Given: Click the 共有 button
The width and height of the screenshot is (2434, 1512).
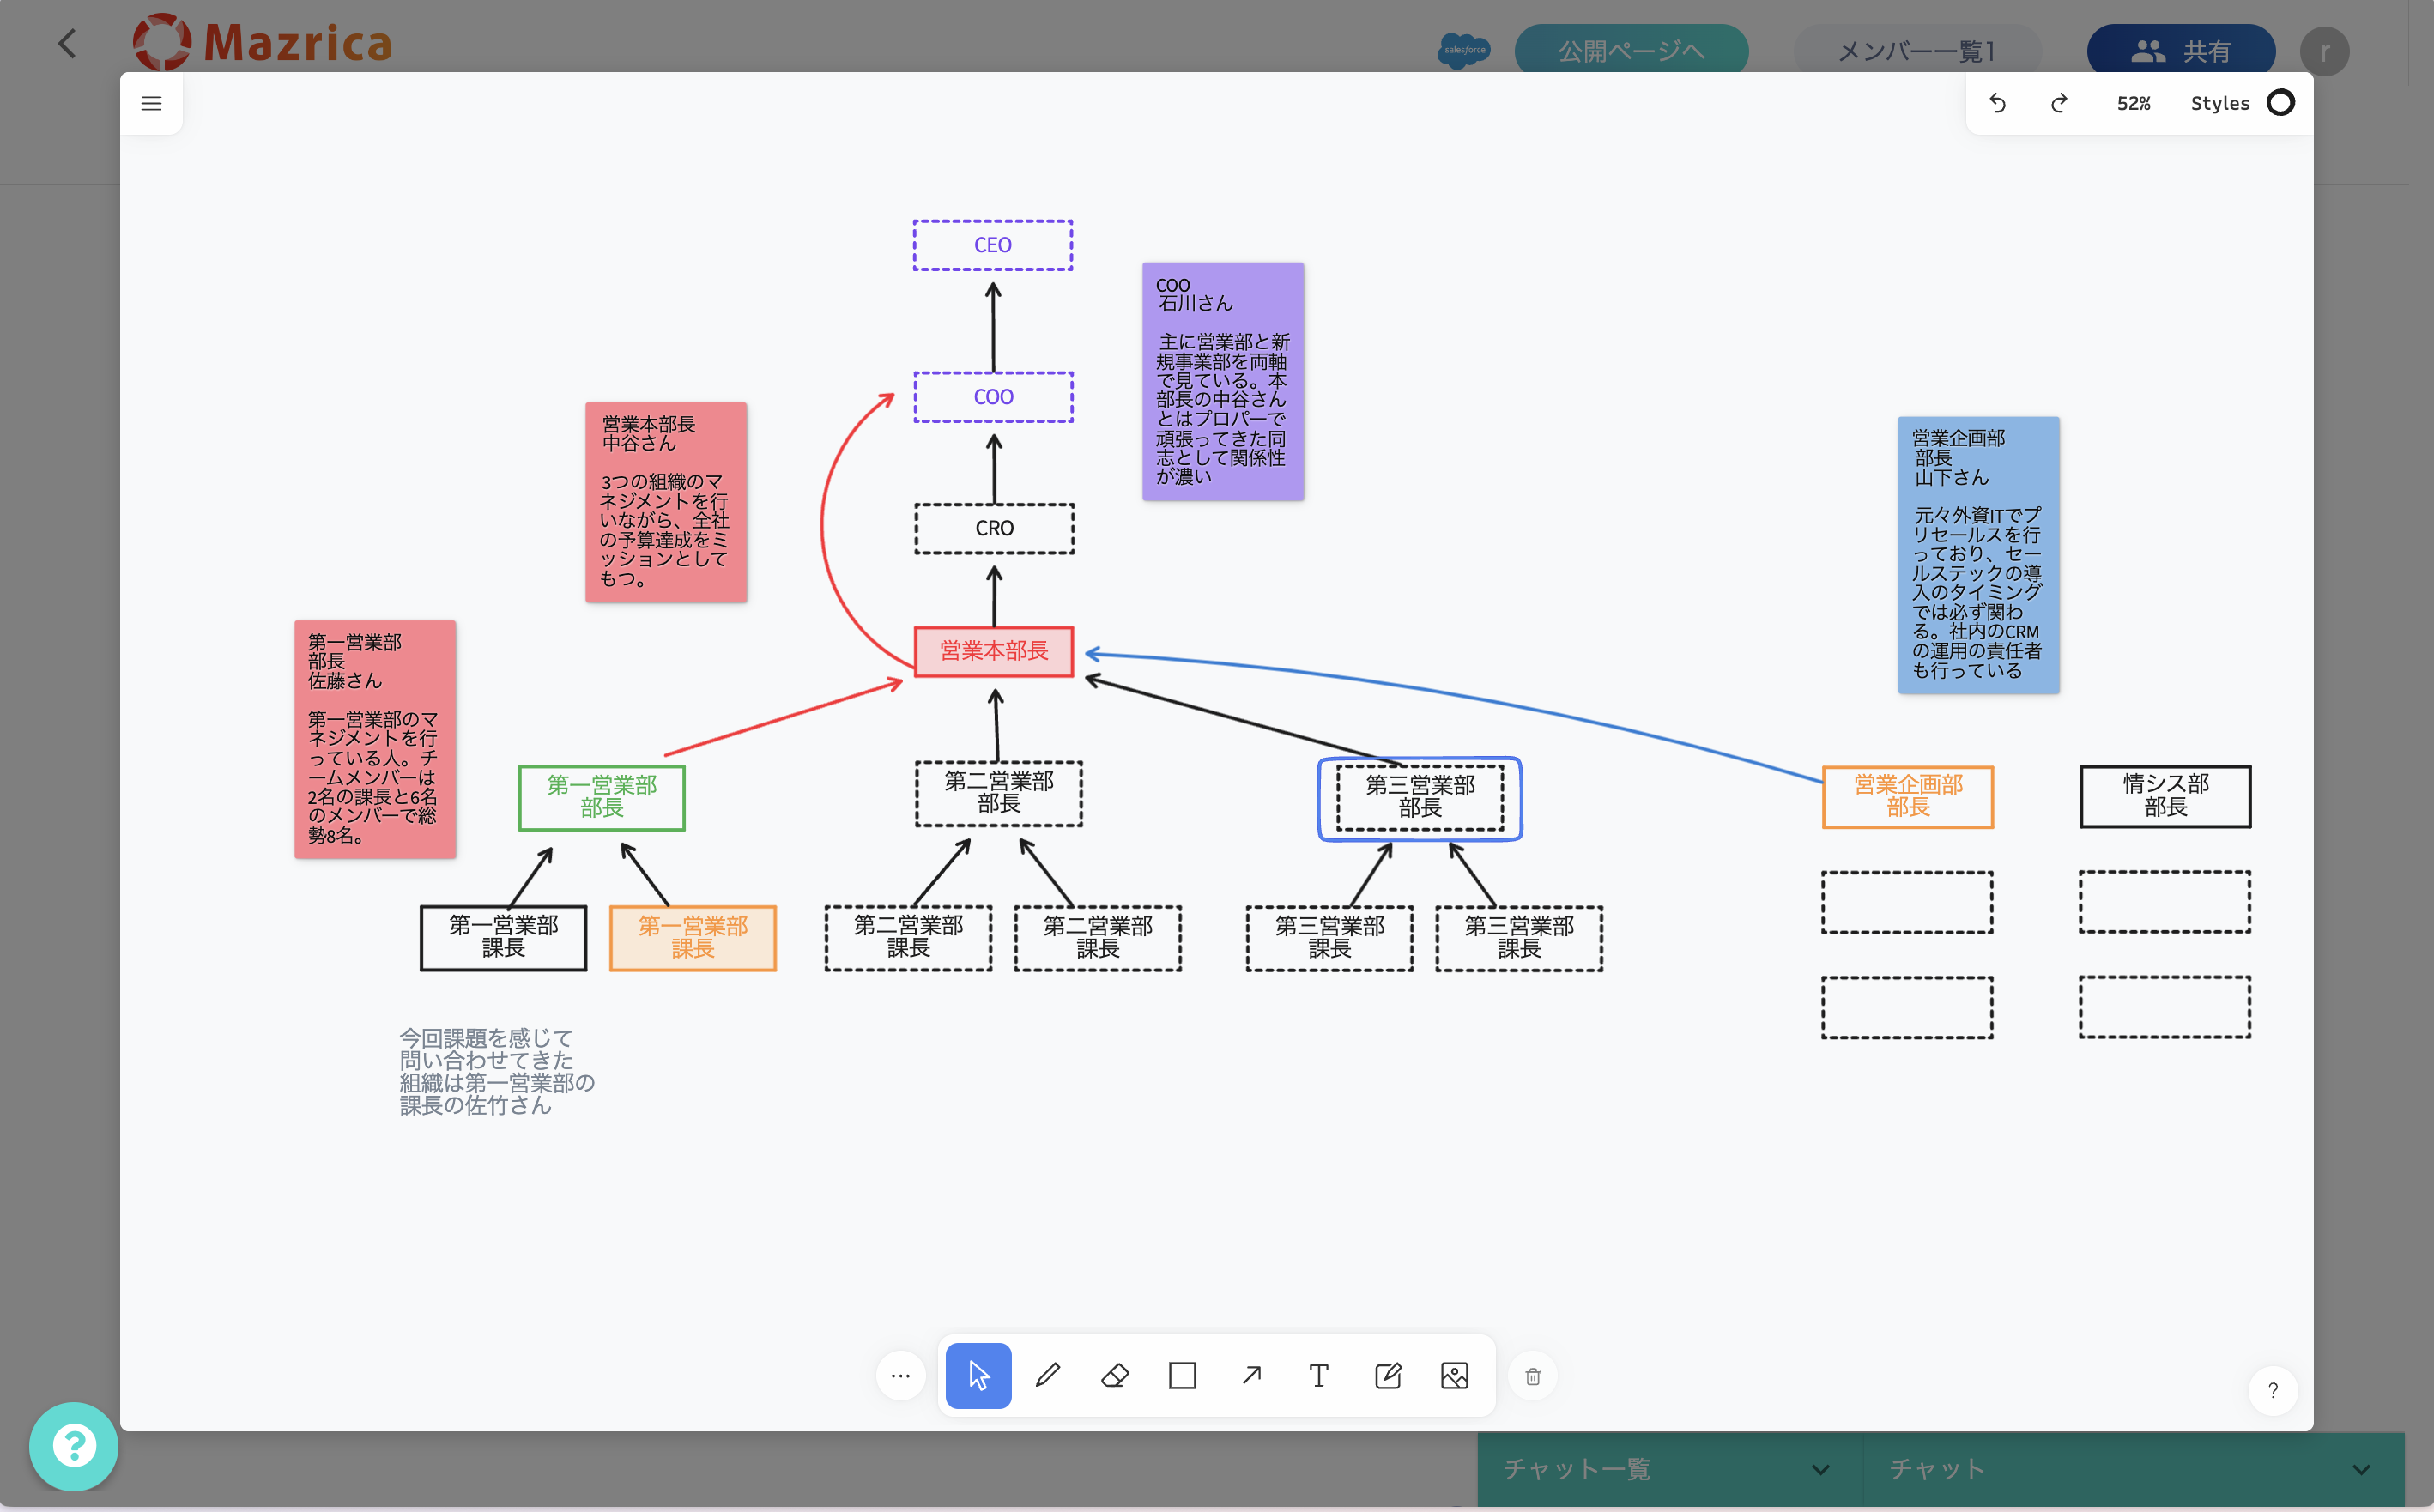Looking at the screenshot, I should pos(2182,47).
